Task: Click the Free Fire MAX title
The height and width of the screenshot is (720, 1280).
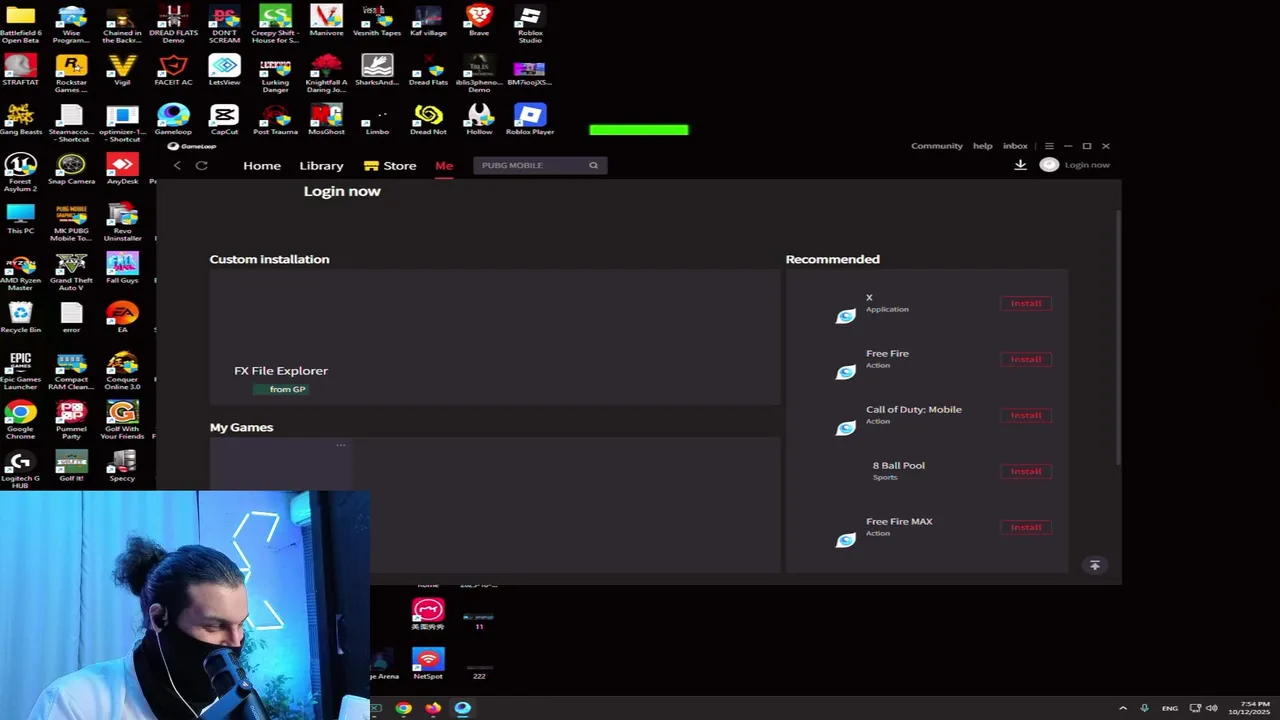Action: tap(899, 521)
